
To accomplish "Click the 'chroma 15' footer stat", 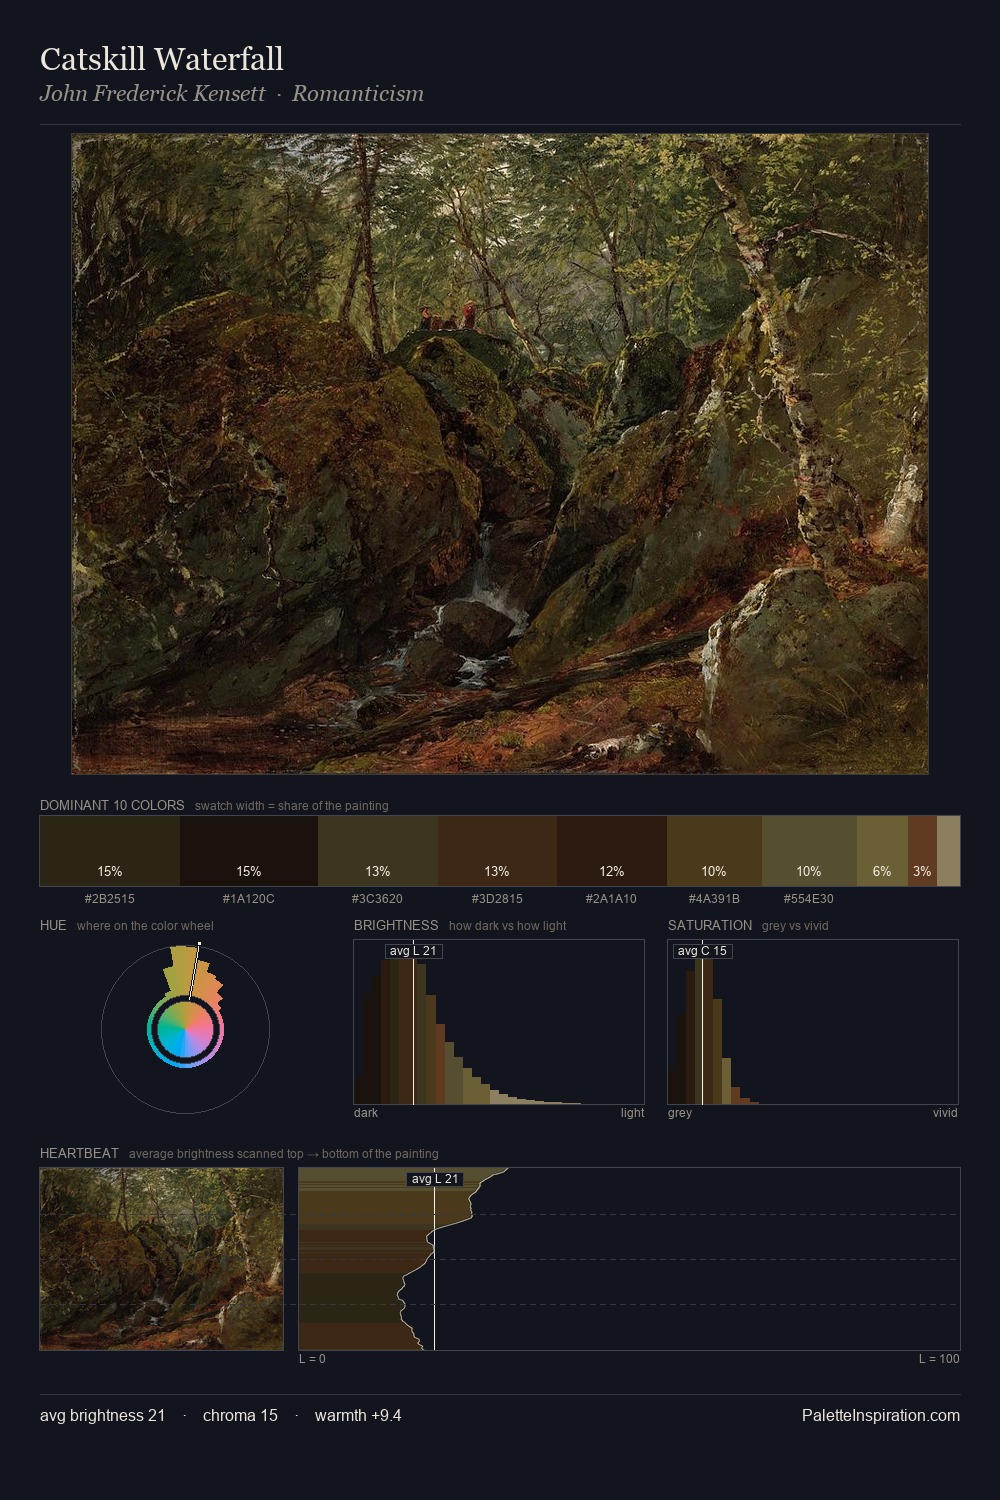I will pos(240,1415).
